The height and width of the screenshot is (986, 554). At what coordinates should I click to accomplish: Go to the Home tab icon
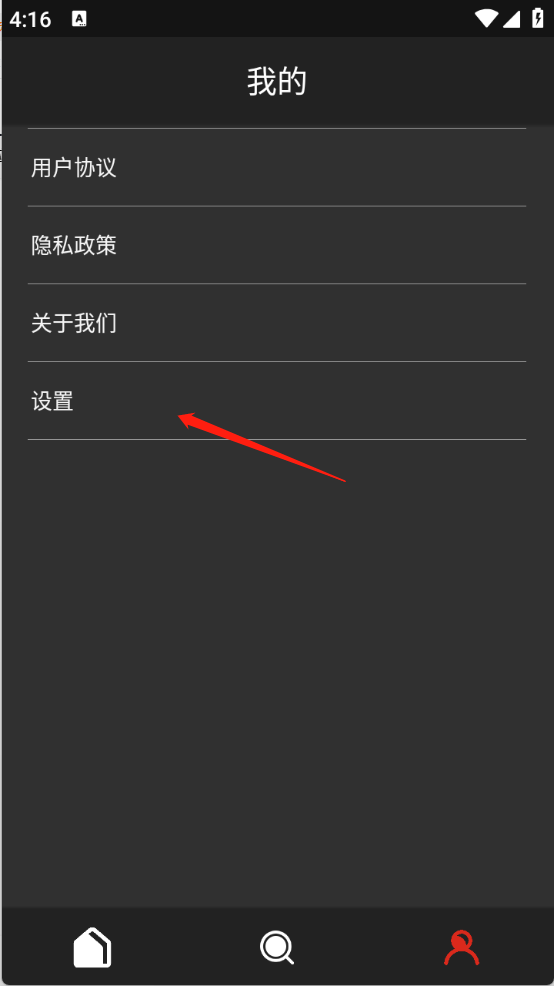92,946
